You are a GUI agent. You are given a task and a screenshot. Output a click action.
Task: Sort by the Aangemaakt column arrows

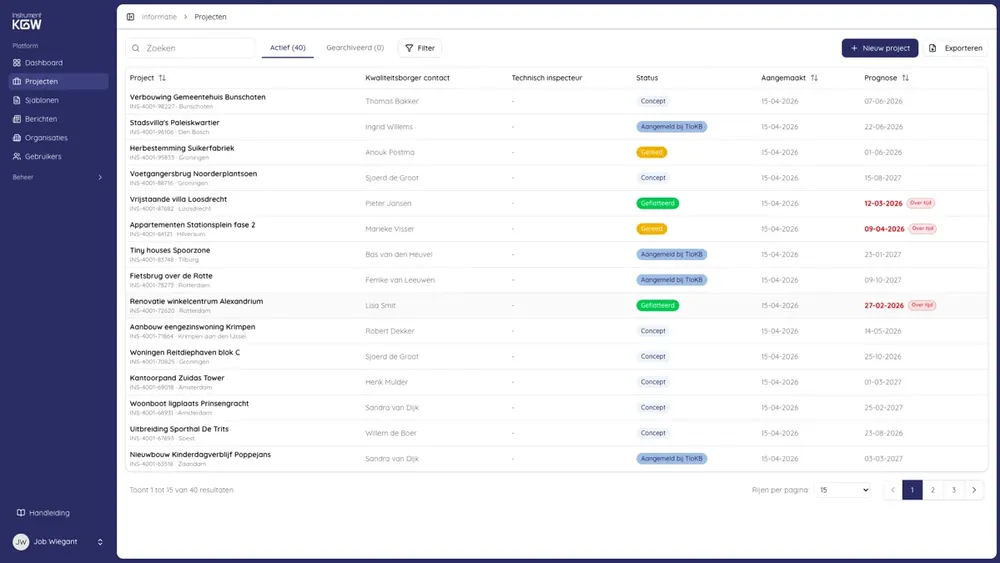click(x=814, y=78)
